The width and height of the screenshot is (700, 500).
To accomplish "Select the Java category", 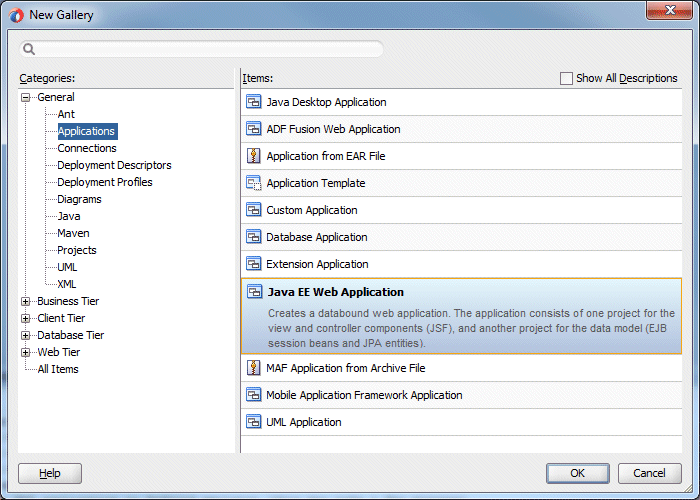I will pos(69,216).
